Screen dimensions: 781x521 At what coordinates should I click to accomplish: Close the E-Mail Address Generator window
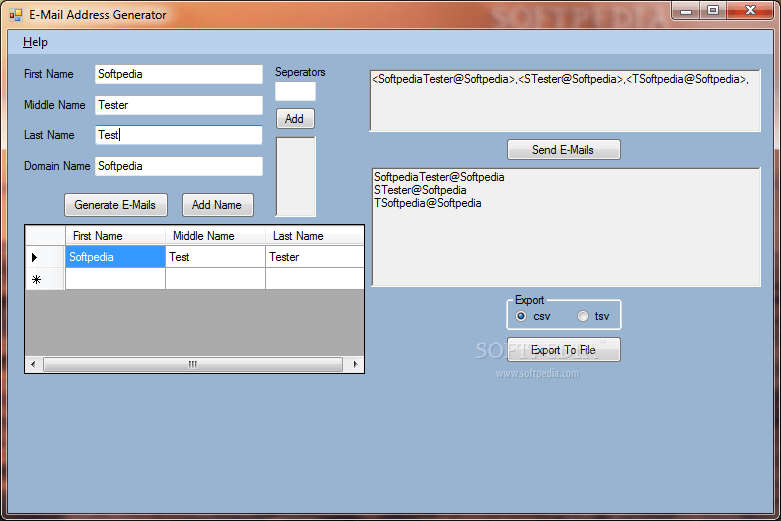click(x=750, y=10)
